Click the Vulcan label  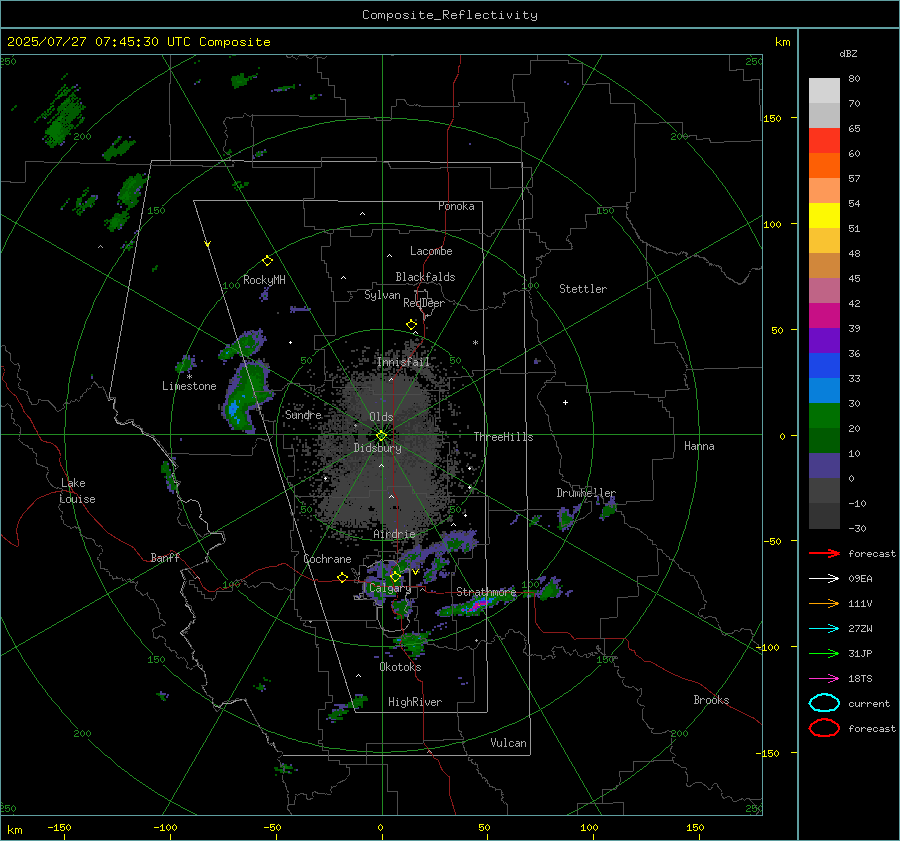(508, 743)
